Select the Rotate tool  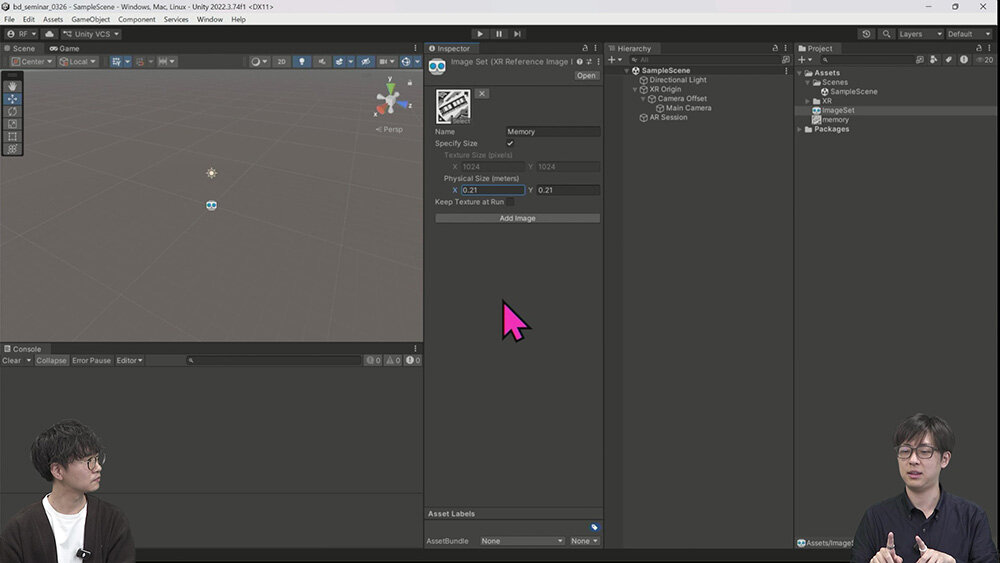coord(12,111)
